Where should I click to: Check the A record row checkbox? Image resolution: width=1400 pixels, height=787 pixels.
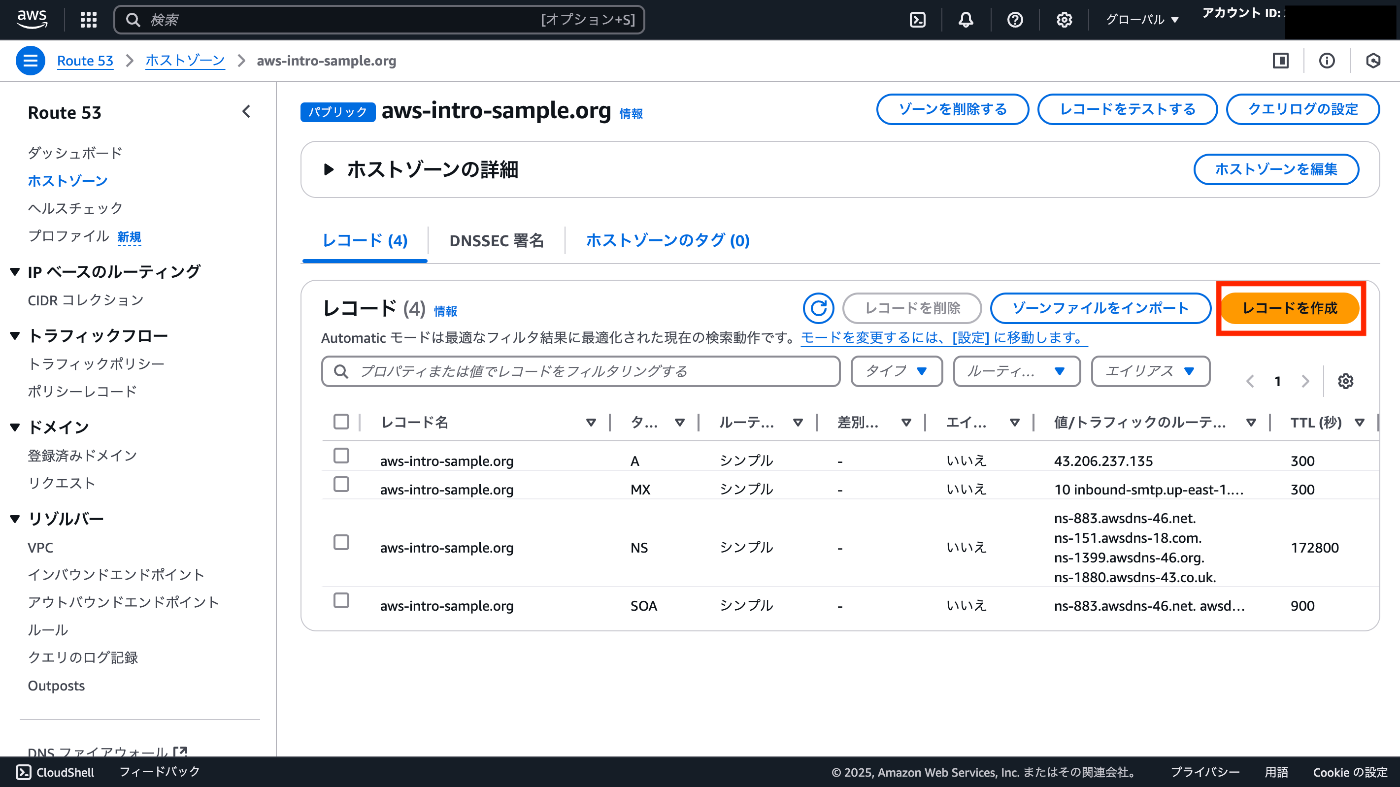coord(341,456)
